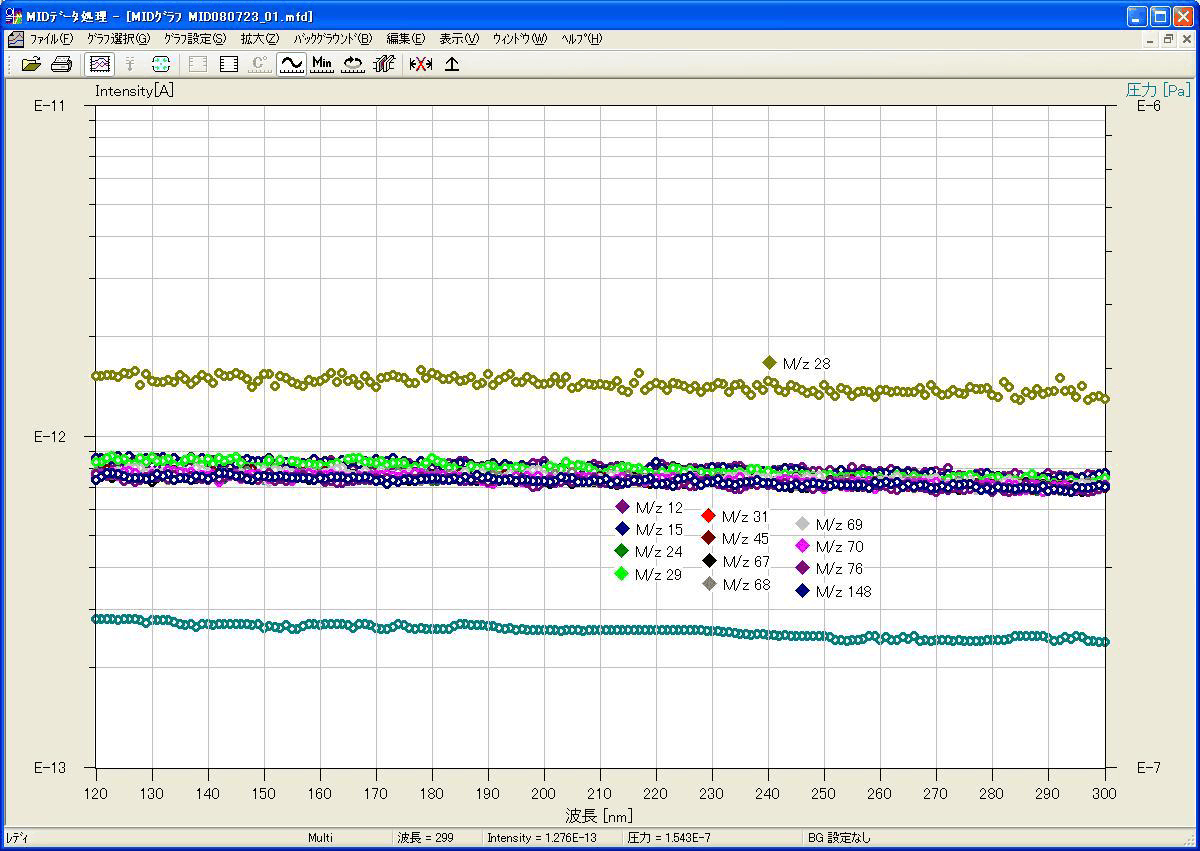
Task: Click the print icon in toolbar
Action: tap(61, 64)
